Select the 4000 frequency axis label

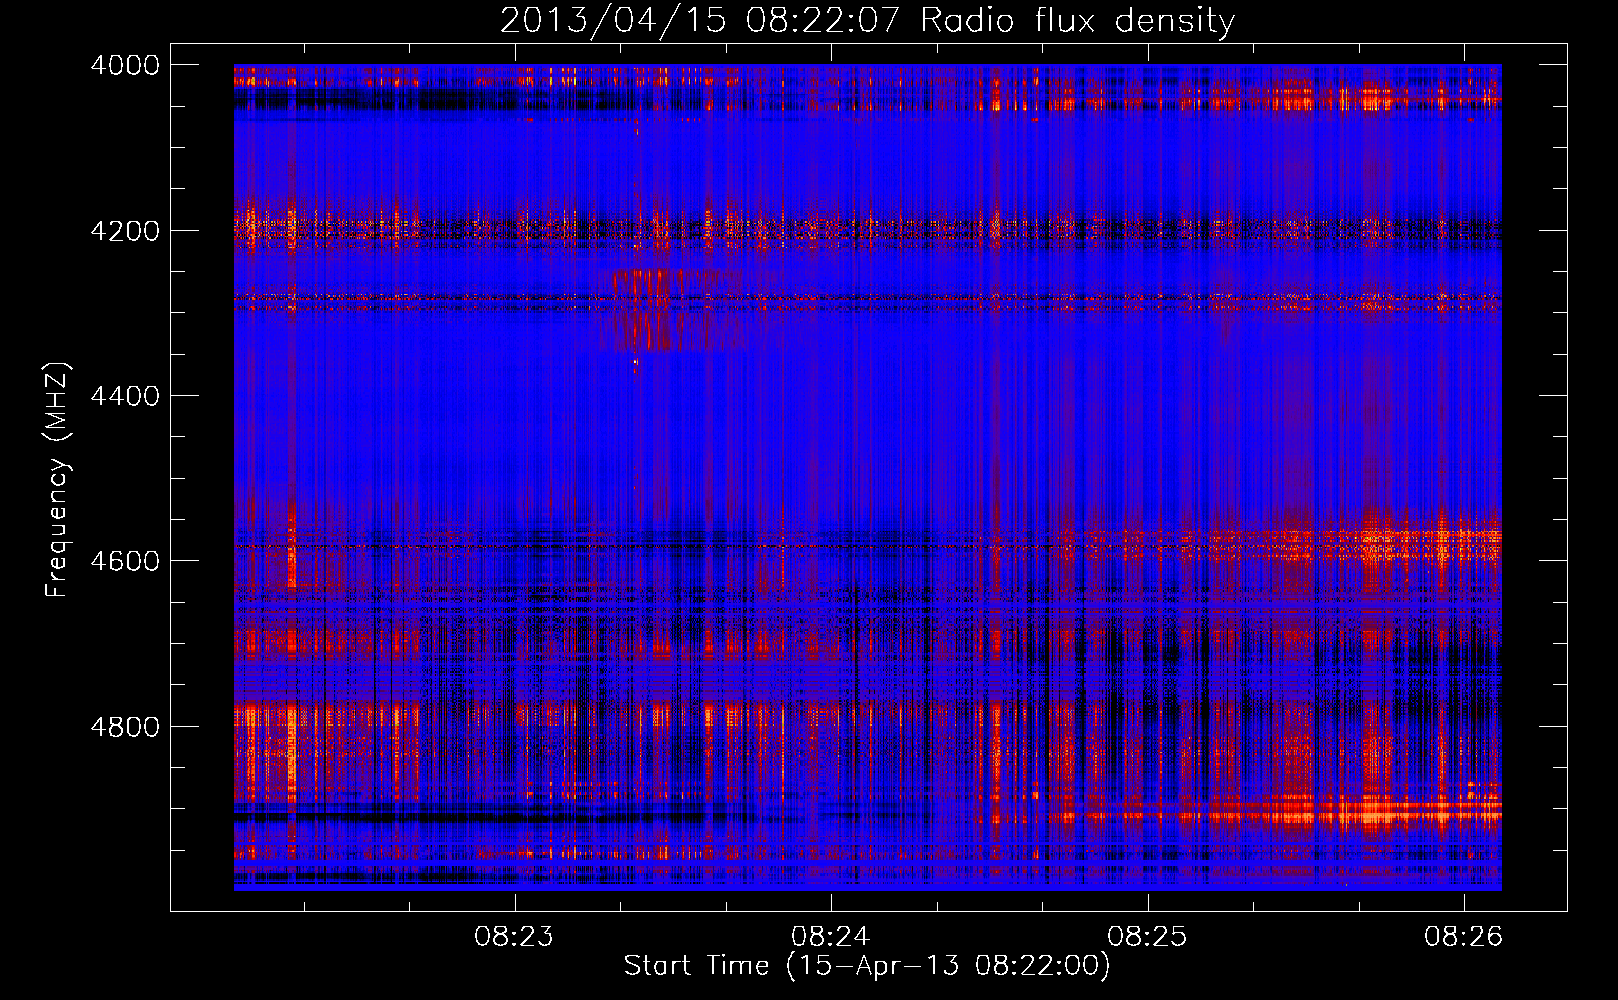[124, 65]
